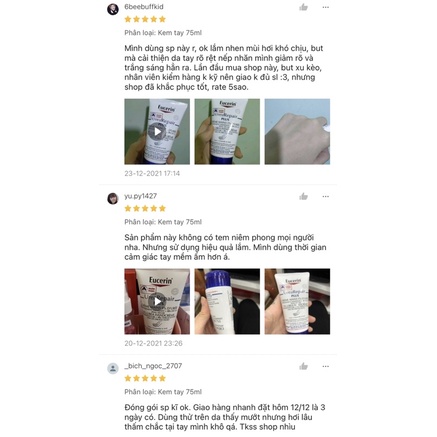Open the hand photo in 6beebuffkid's review

[297, 131]
